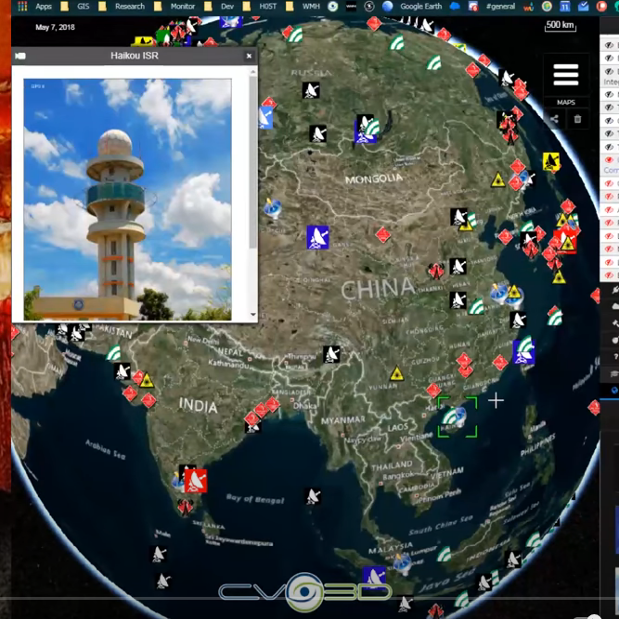Click the camera icon in Haikou ISR title bar
Screen dimensions: 619x619
point(20,56)
